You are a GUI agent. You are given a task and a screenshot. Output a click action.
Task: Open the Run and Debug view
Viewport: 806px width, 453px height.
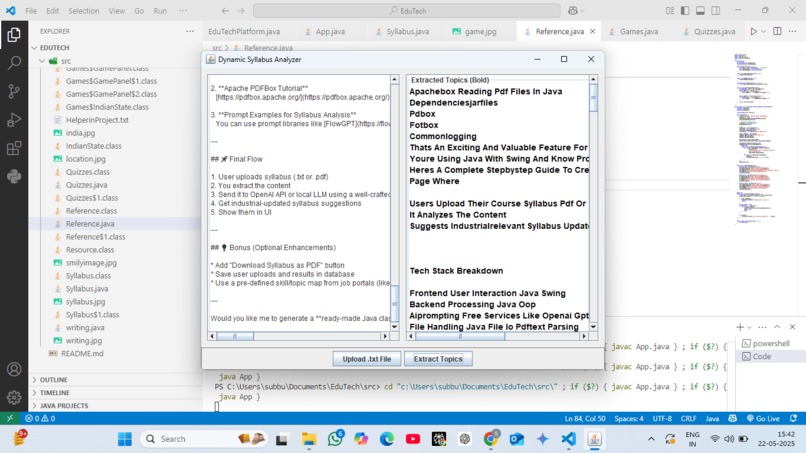[14, 120]
